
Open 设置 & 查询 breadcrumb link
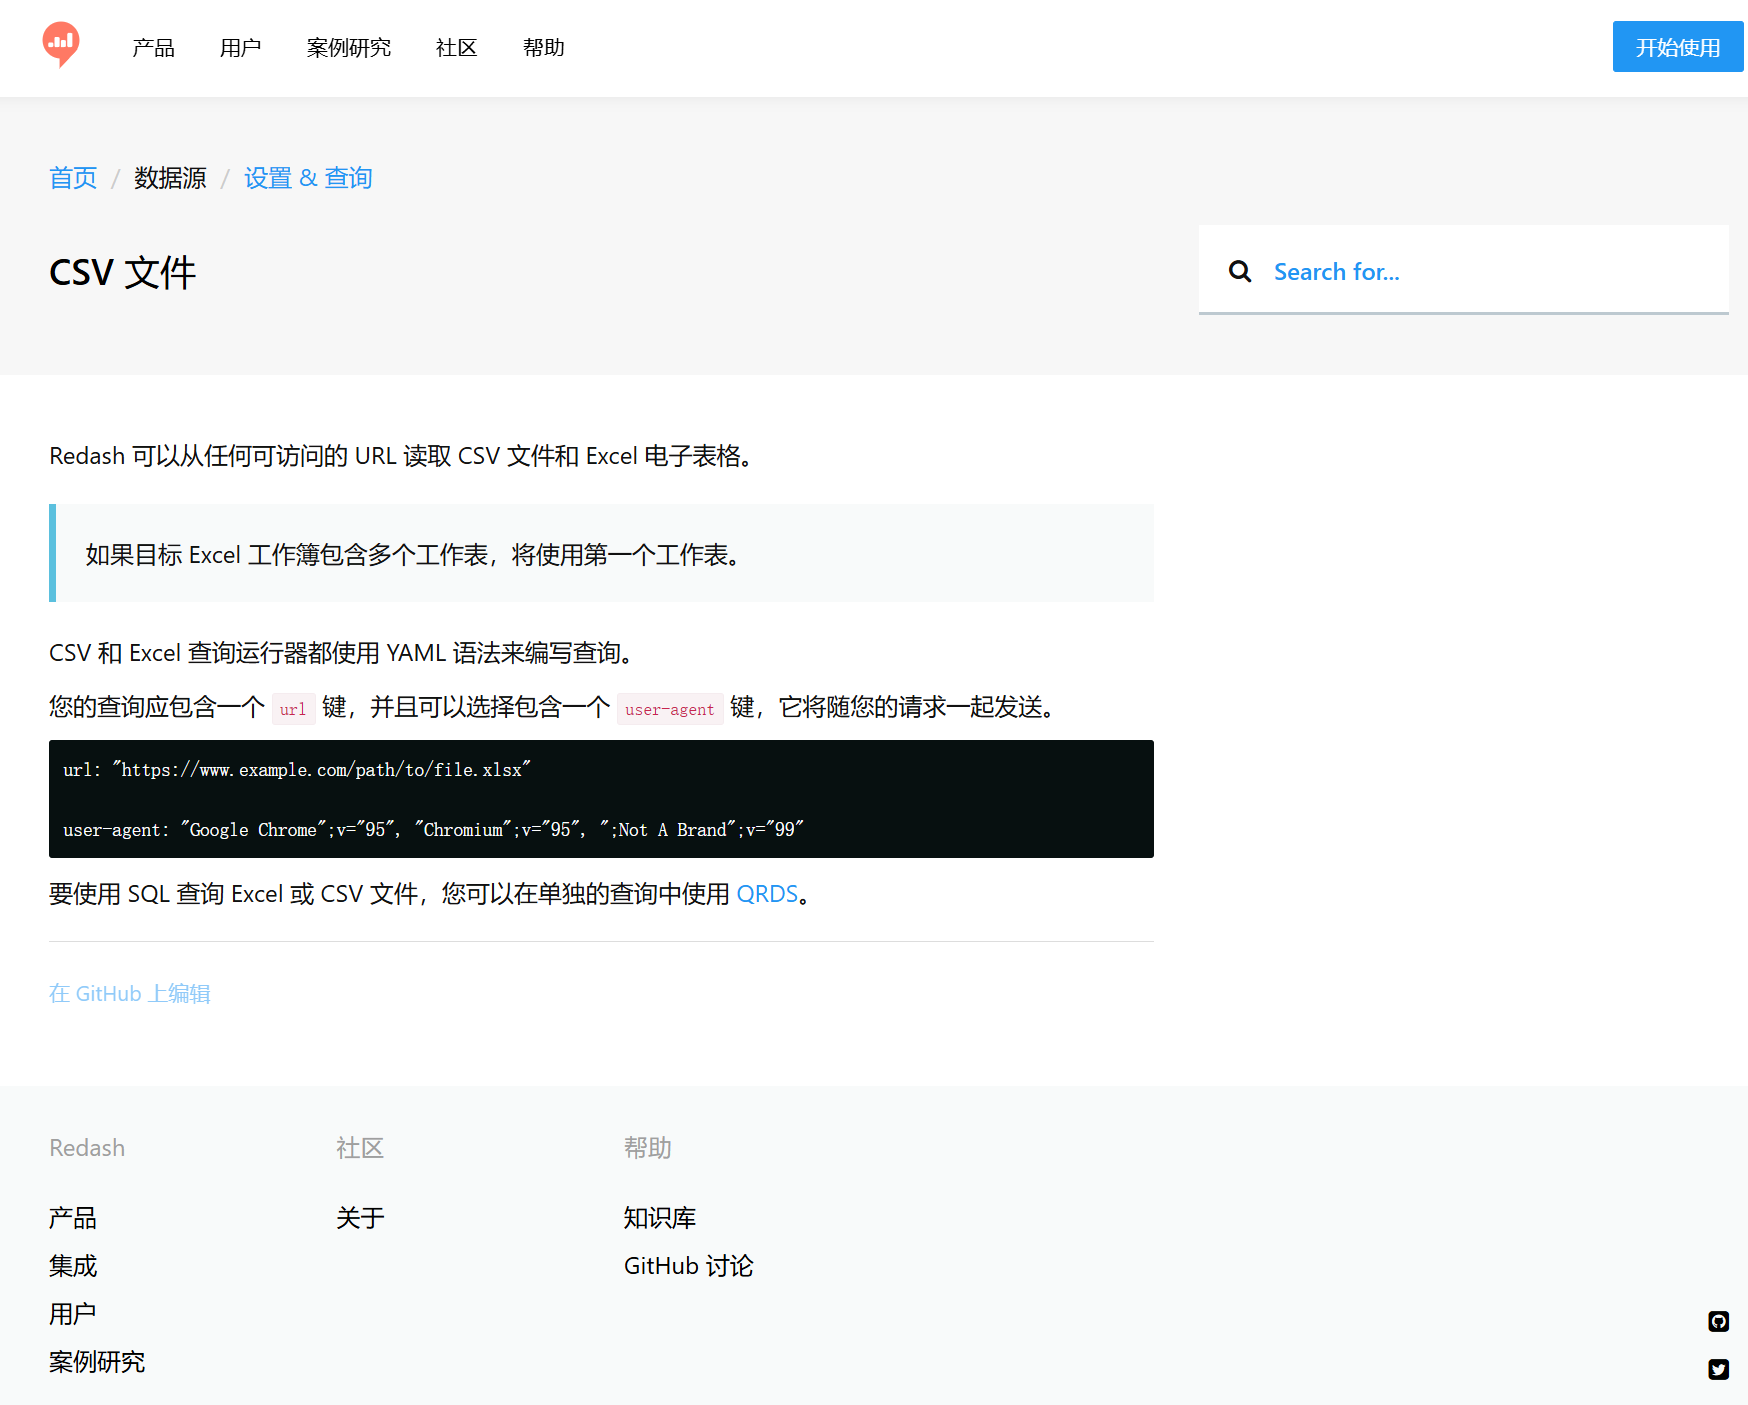(308, 178)
